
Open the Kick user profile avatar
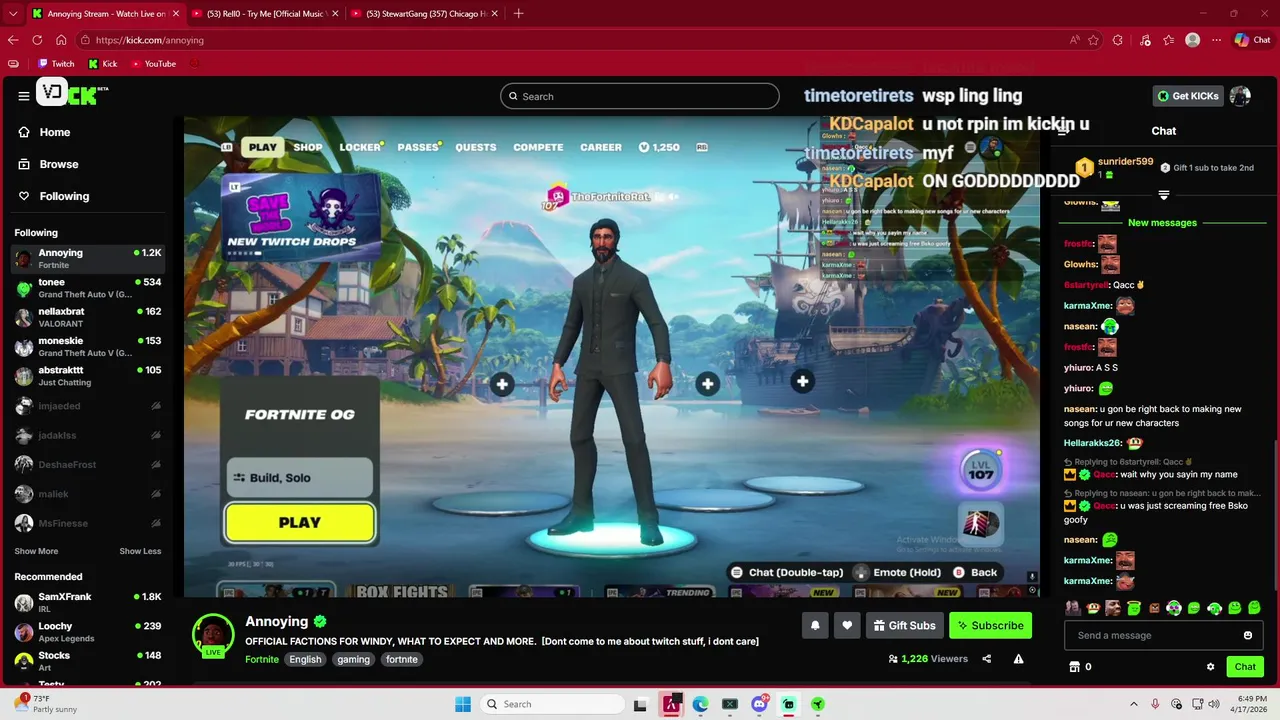pyautogui.click(x=1240, y=96)
